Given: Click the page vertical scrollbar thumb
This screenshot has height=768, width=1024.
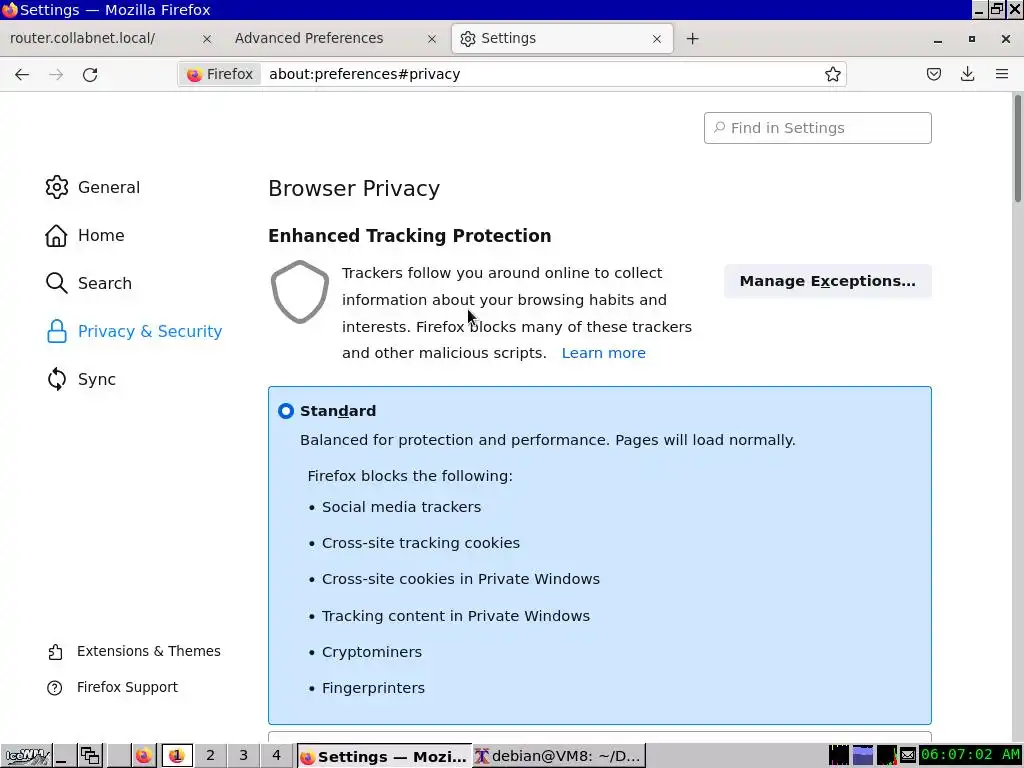Looking at the screenshot, I should pos(1017,149).
